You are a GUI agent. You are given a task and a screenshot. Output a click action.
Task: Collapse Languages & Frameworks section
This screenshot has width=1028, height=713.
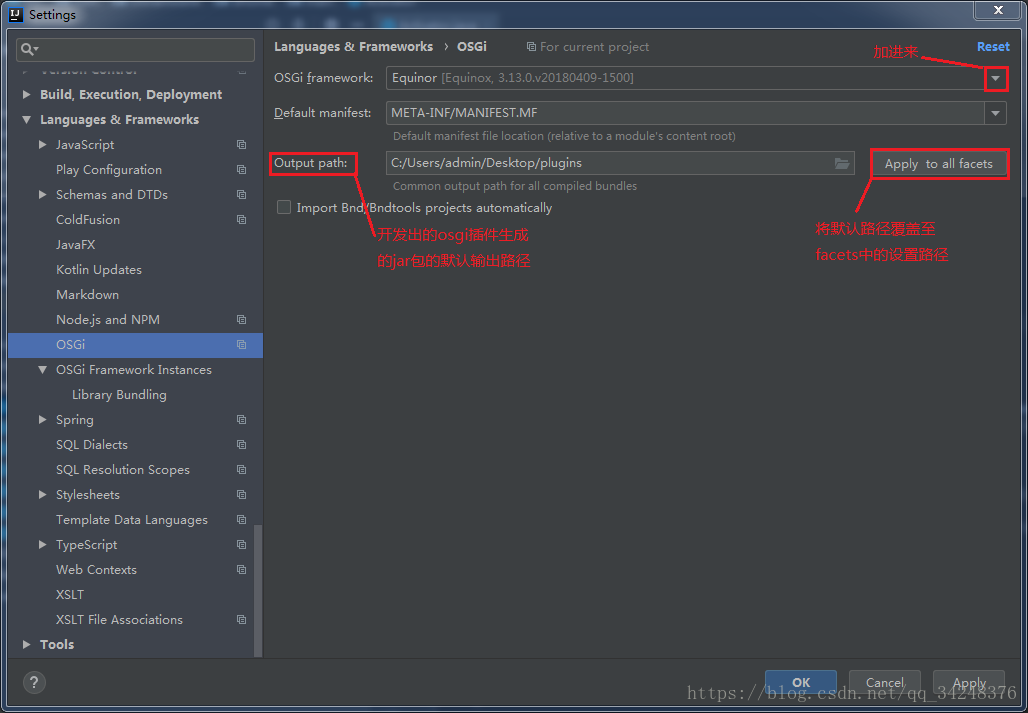(x=27, y=120)
